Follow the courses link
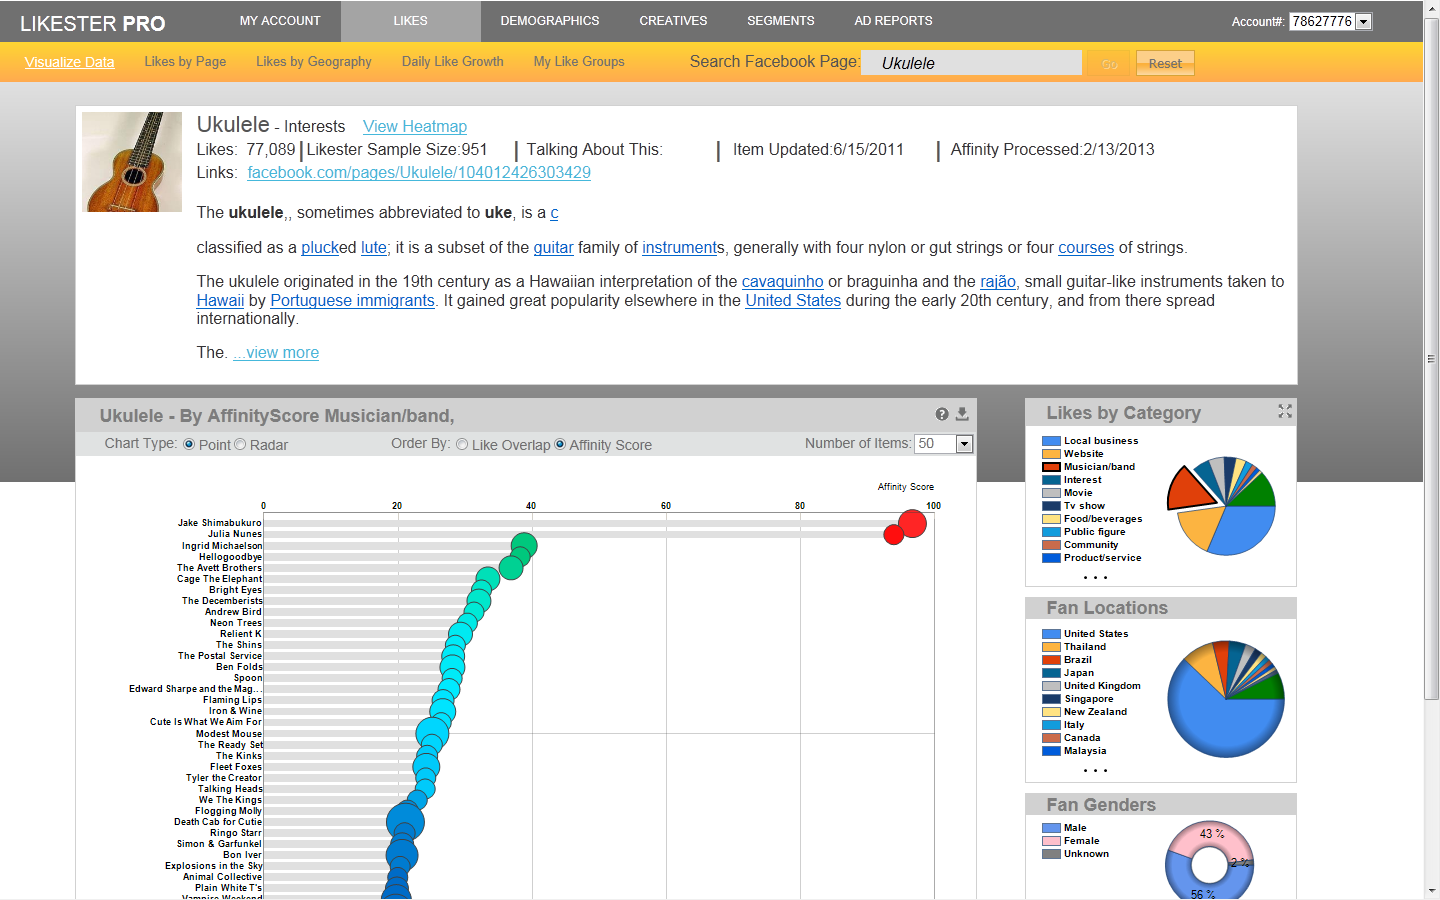The width and height of the screenshot is (1440, 900). coord(1086,248)
